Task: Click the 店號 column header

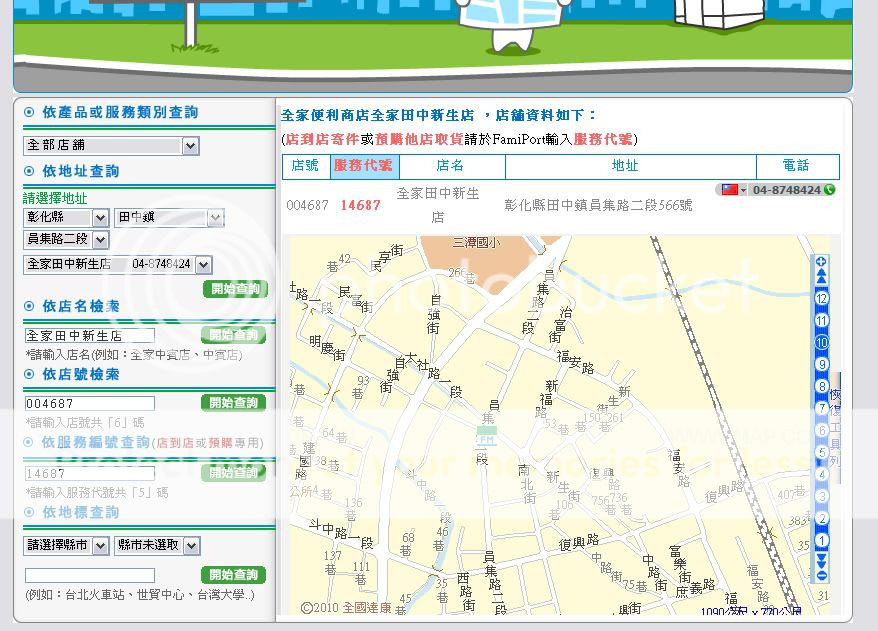Action: (x=305, y=166)
